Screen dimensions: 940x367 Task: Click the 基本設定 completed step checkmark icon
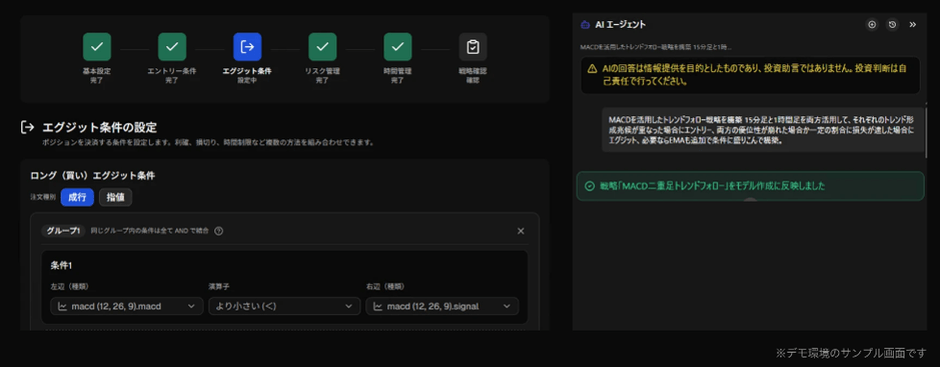[x=97, y=47]
